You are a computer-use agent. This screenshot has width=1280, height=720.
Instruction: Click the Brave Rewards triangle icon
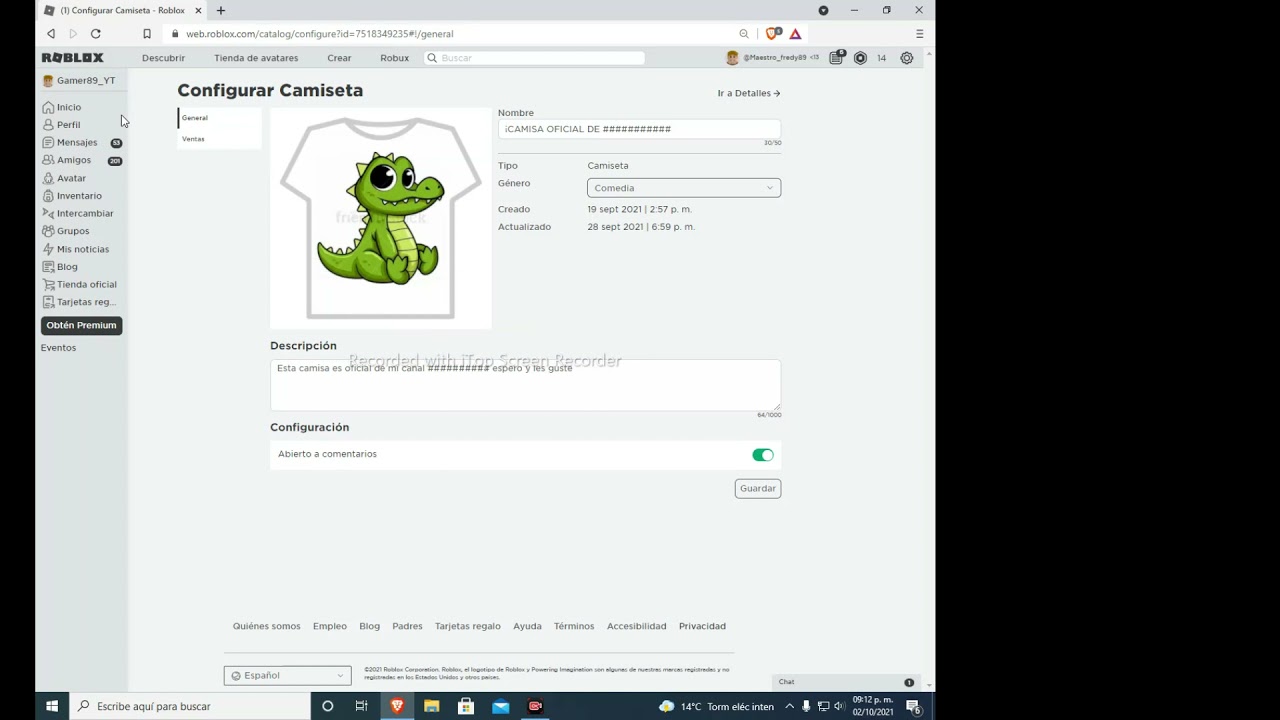pyautogui.click(x=795, y=33)
